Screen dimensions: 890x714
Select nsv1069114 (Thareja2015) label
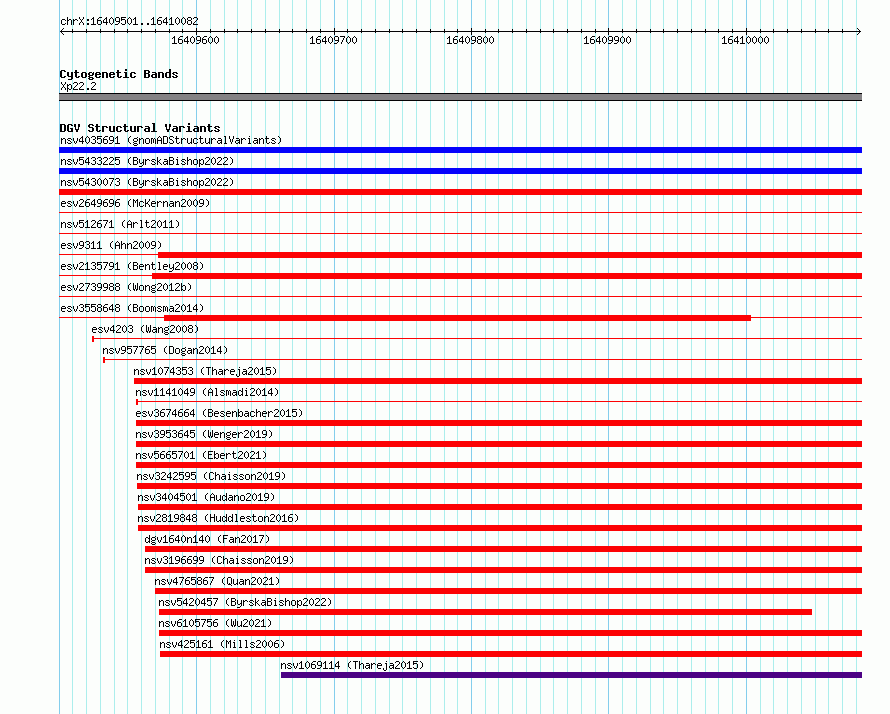pos(352,665)
